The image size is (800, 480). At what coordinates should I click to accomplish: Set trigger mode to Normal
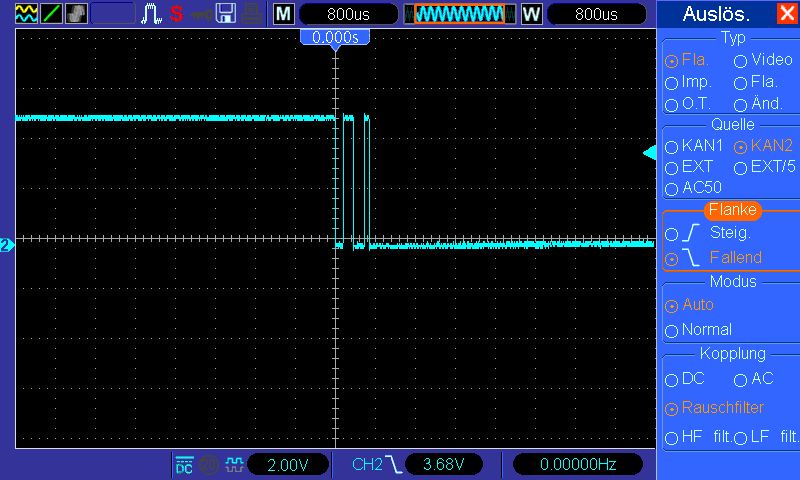(x=671, y=330)
